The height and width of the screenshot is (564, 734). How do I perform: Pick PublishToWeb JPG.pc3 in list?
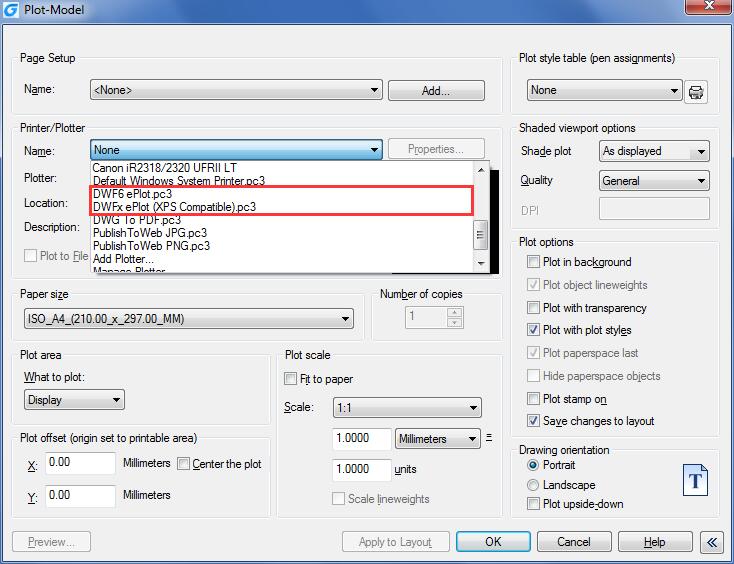click(x=150, y=233)
